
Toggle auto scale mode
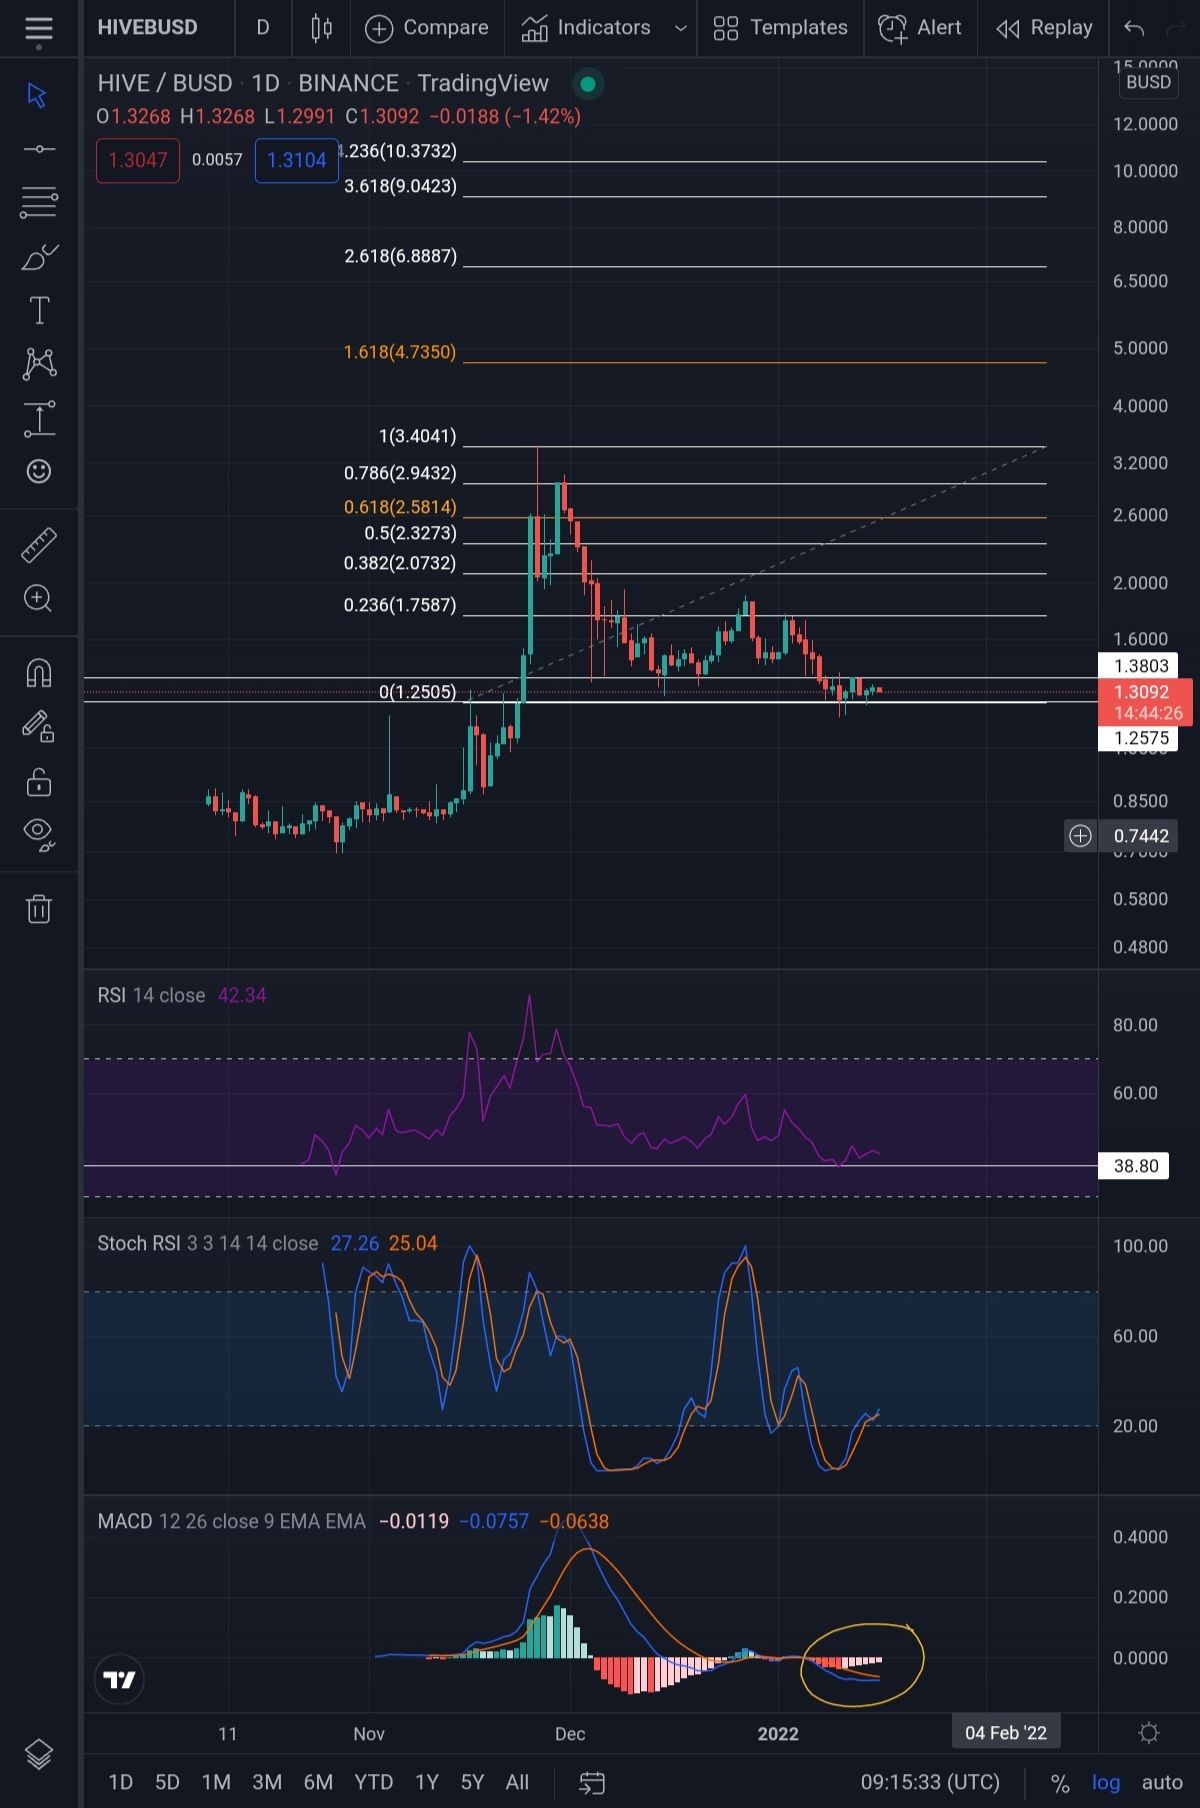click(x=1162, y=1782)
